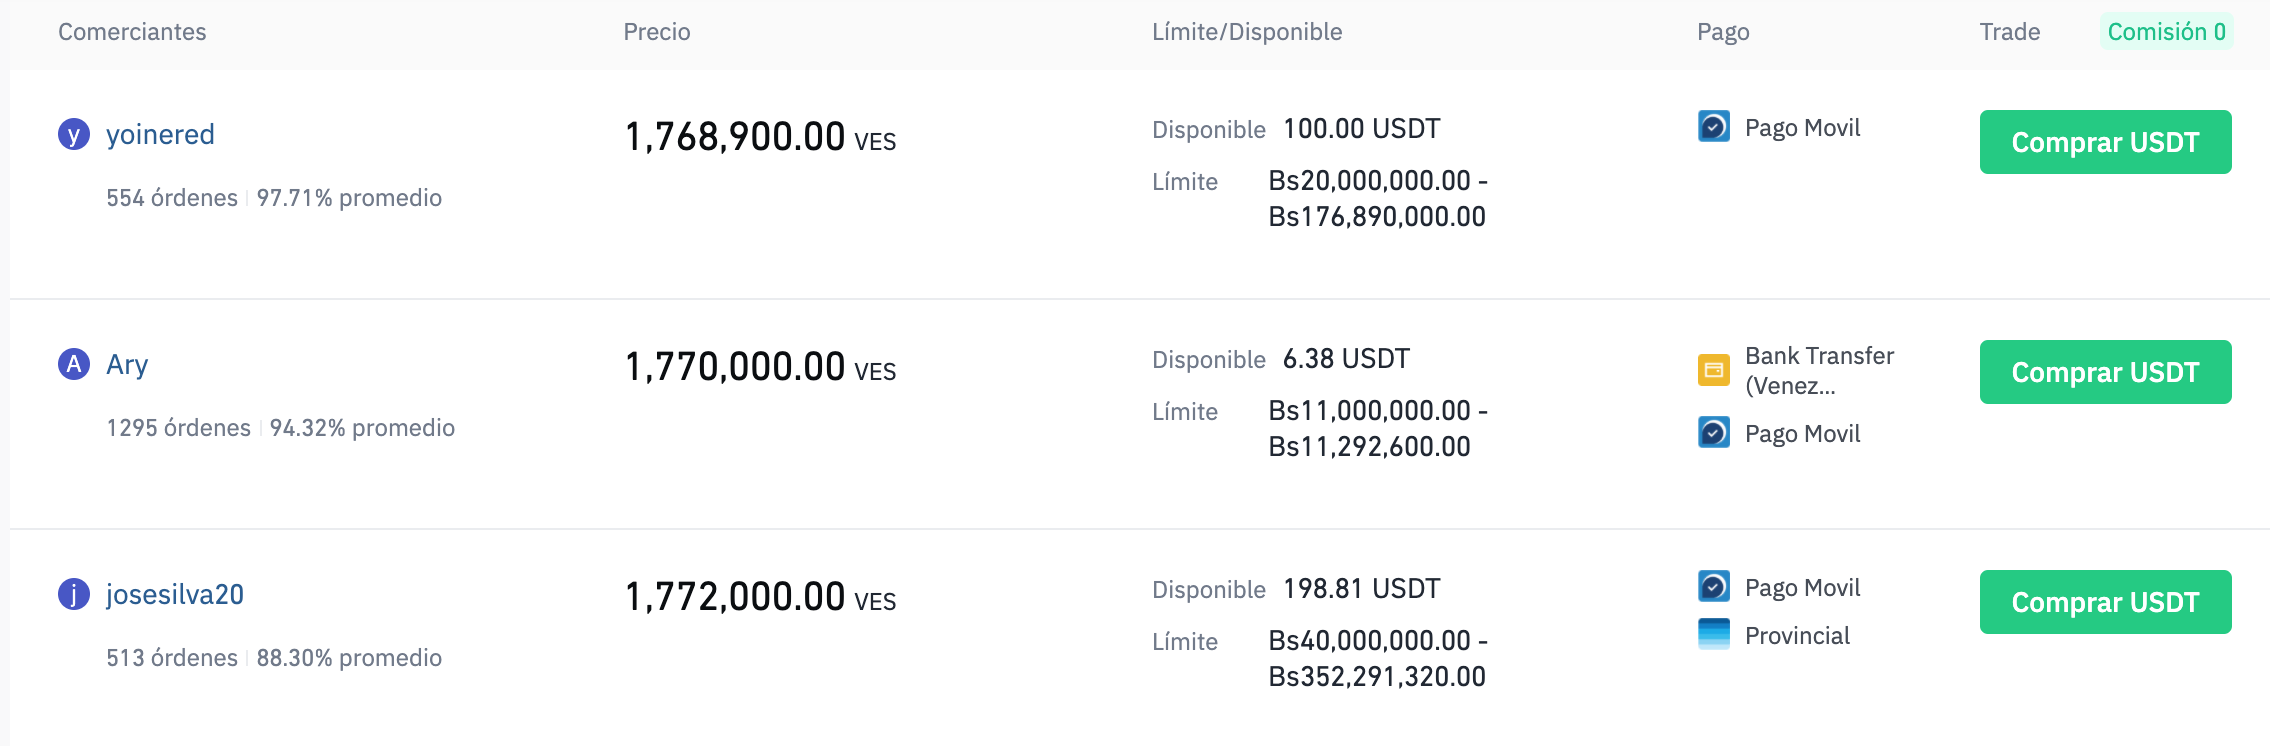Click the Precio column header
This screenshot has height=746, width=2270.
point(657,32)
